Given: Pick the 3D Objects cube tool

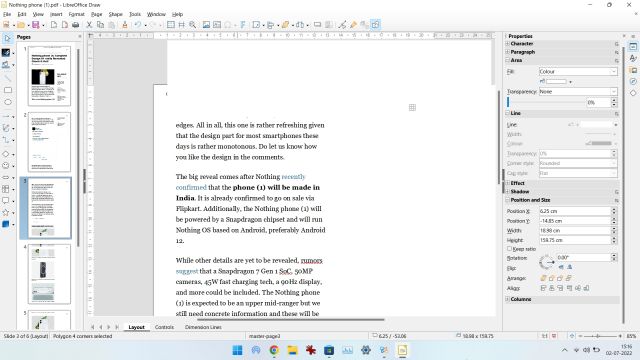Looking at the screenshot, I should 6,224.
